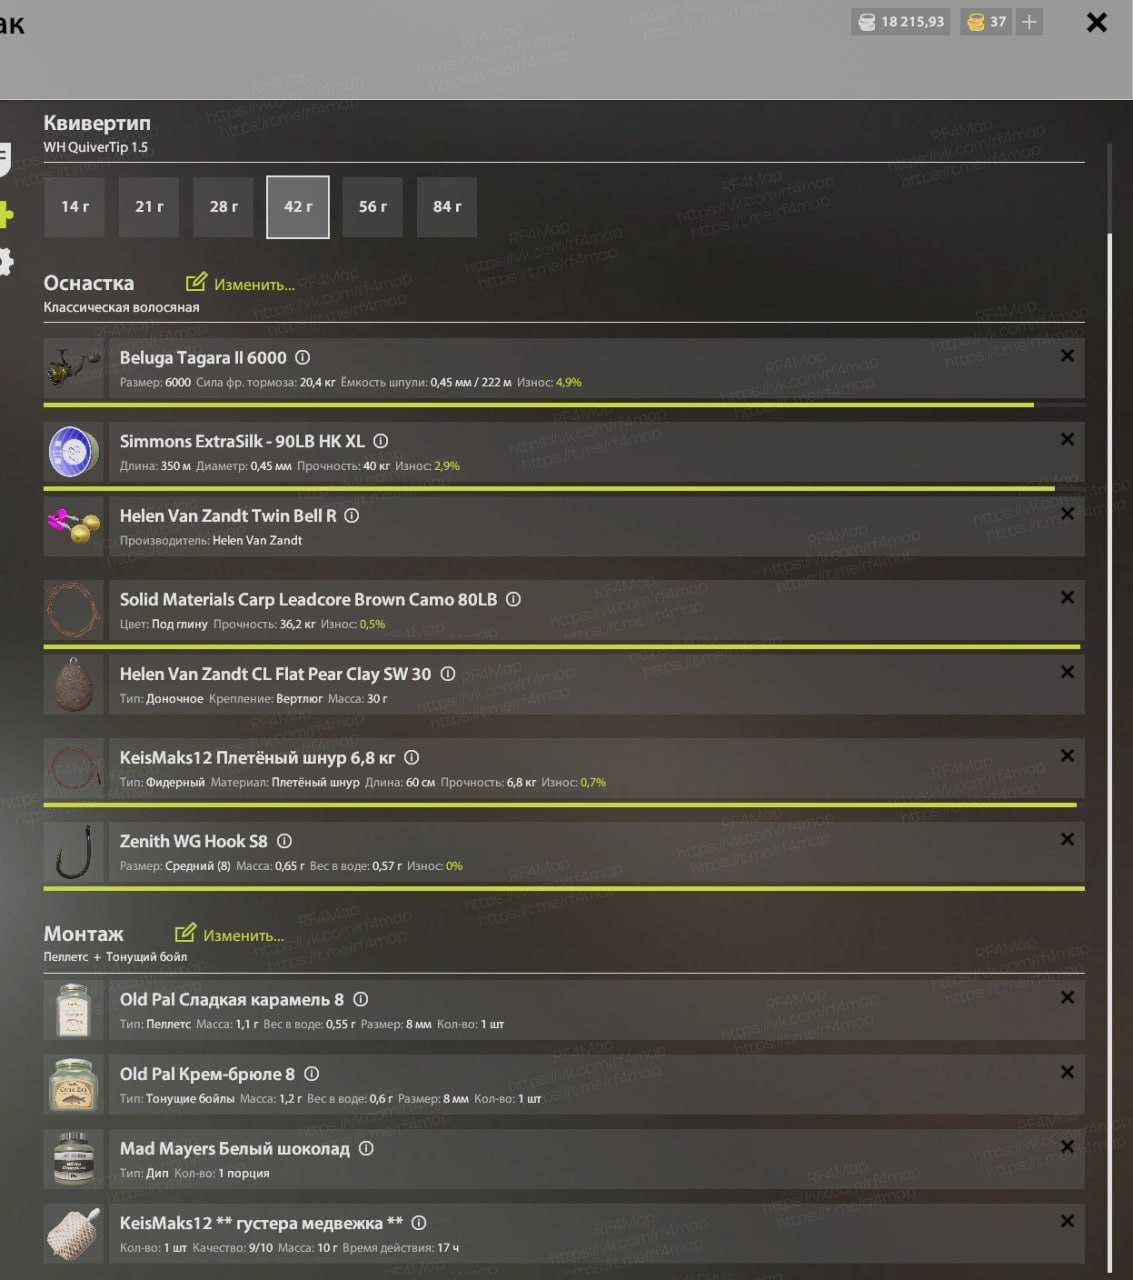Screen dimensions: 1133x1280
Task: Open info for Zenith WG Hook S8
Action: point(284,841)
